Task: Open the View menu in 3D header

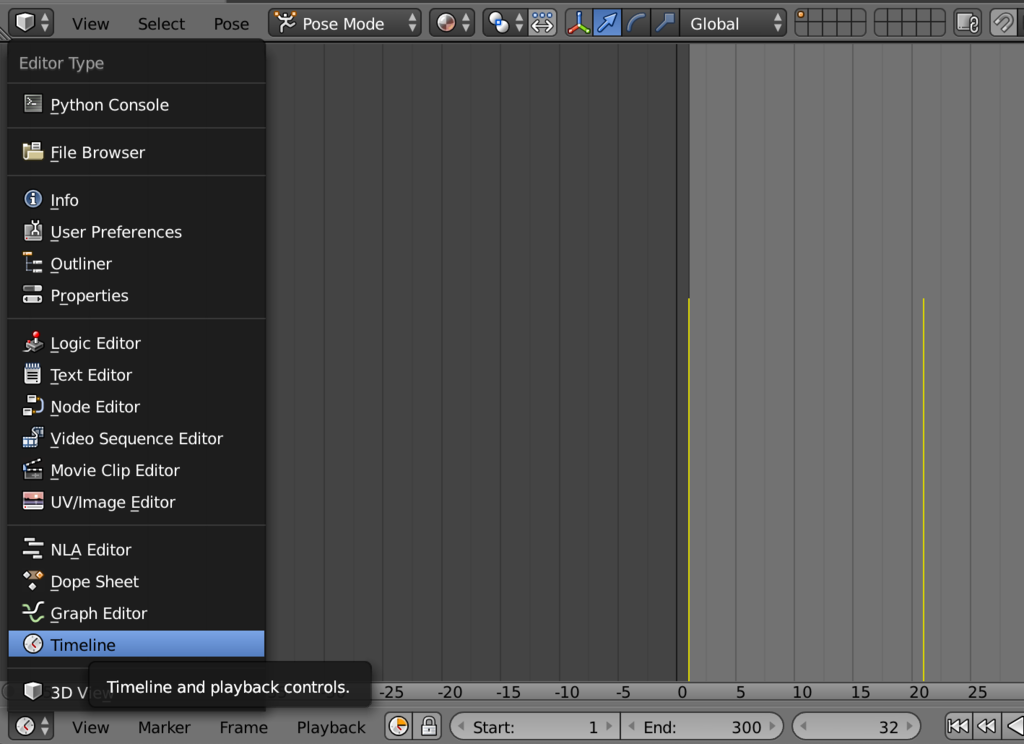Action: click(90, 24)
